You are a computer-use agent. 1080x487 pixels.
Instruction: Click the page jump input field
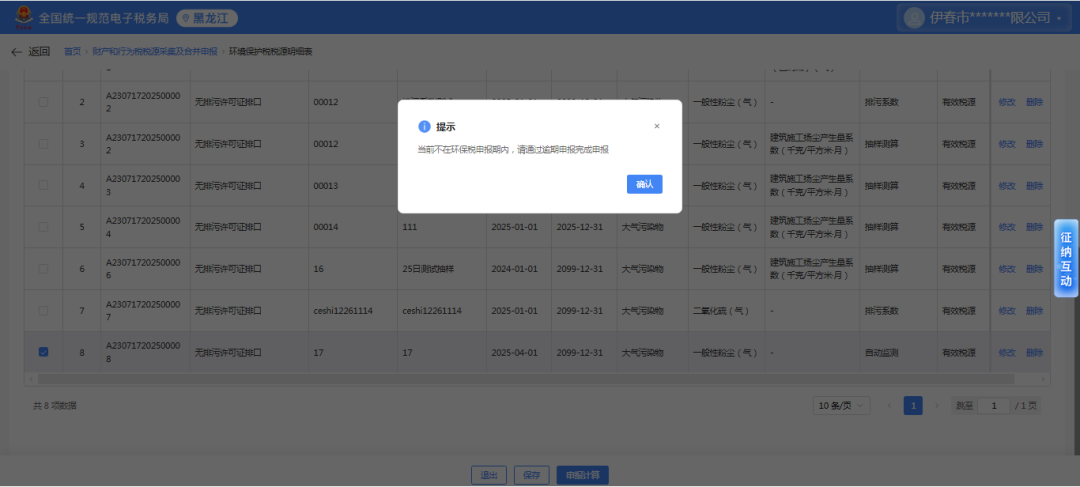993,406
